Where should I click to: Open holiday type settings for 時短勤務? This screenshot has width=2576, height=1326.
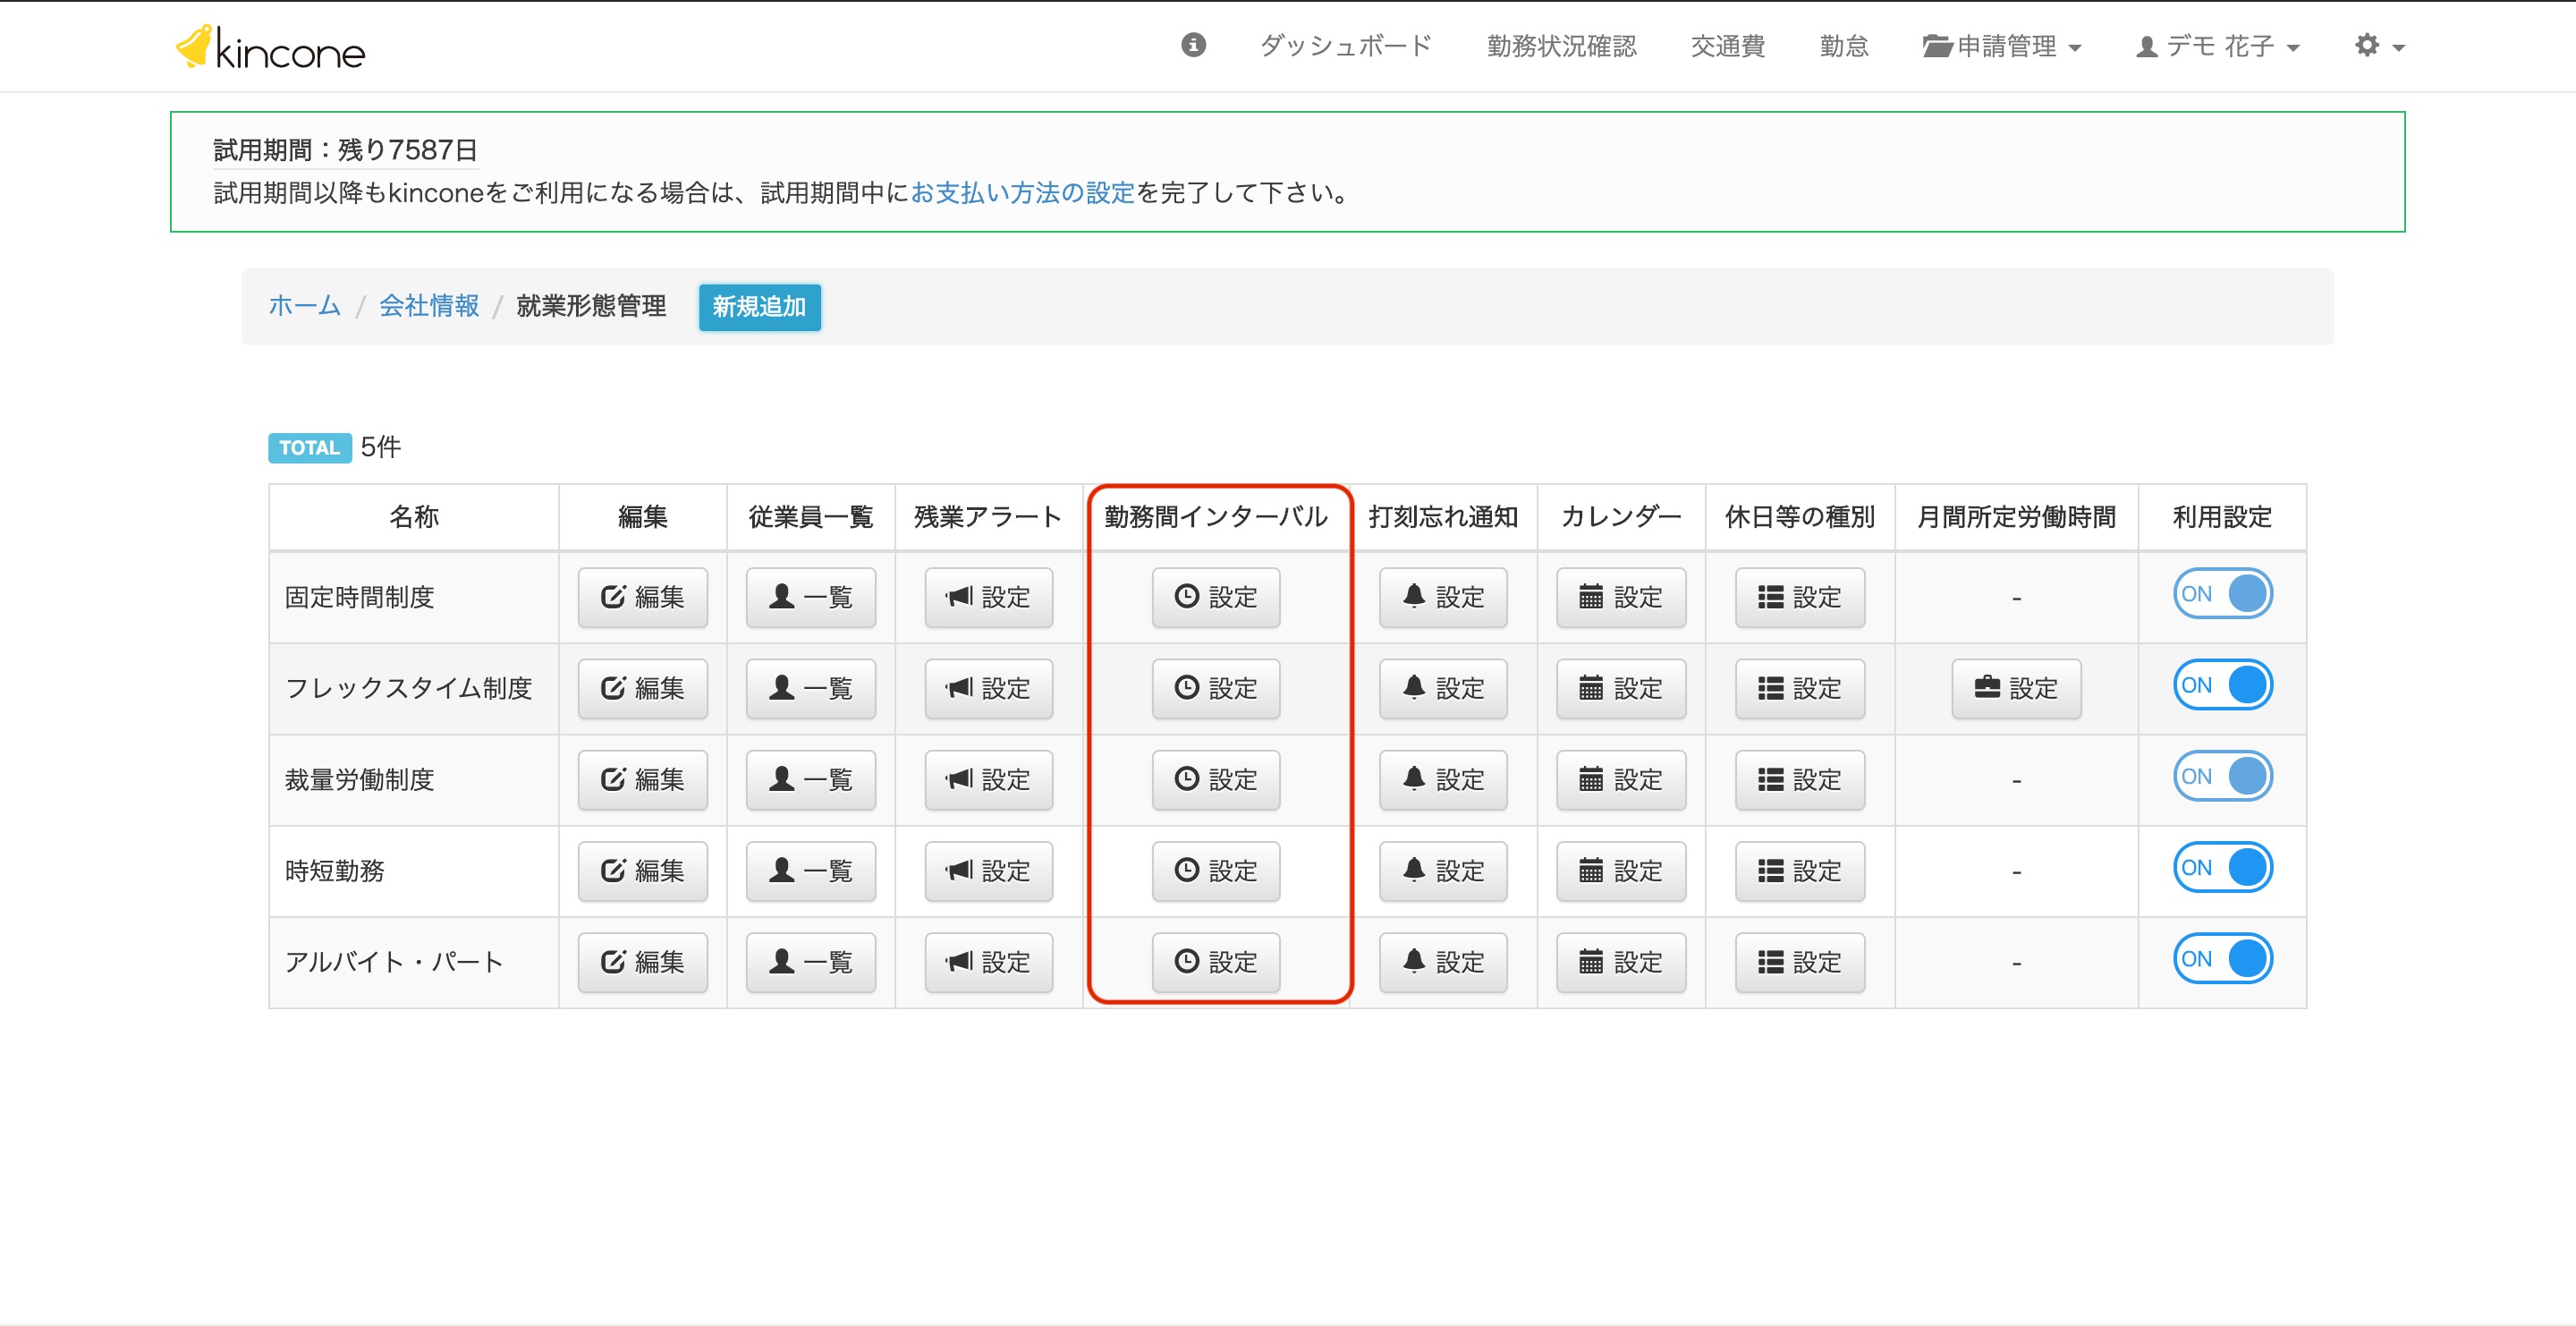click(x=1800, y=871)
